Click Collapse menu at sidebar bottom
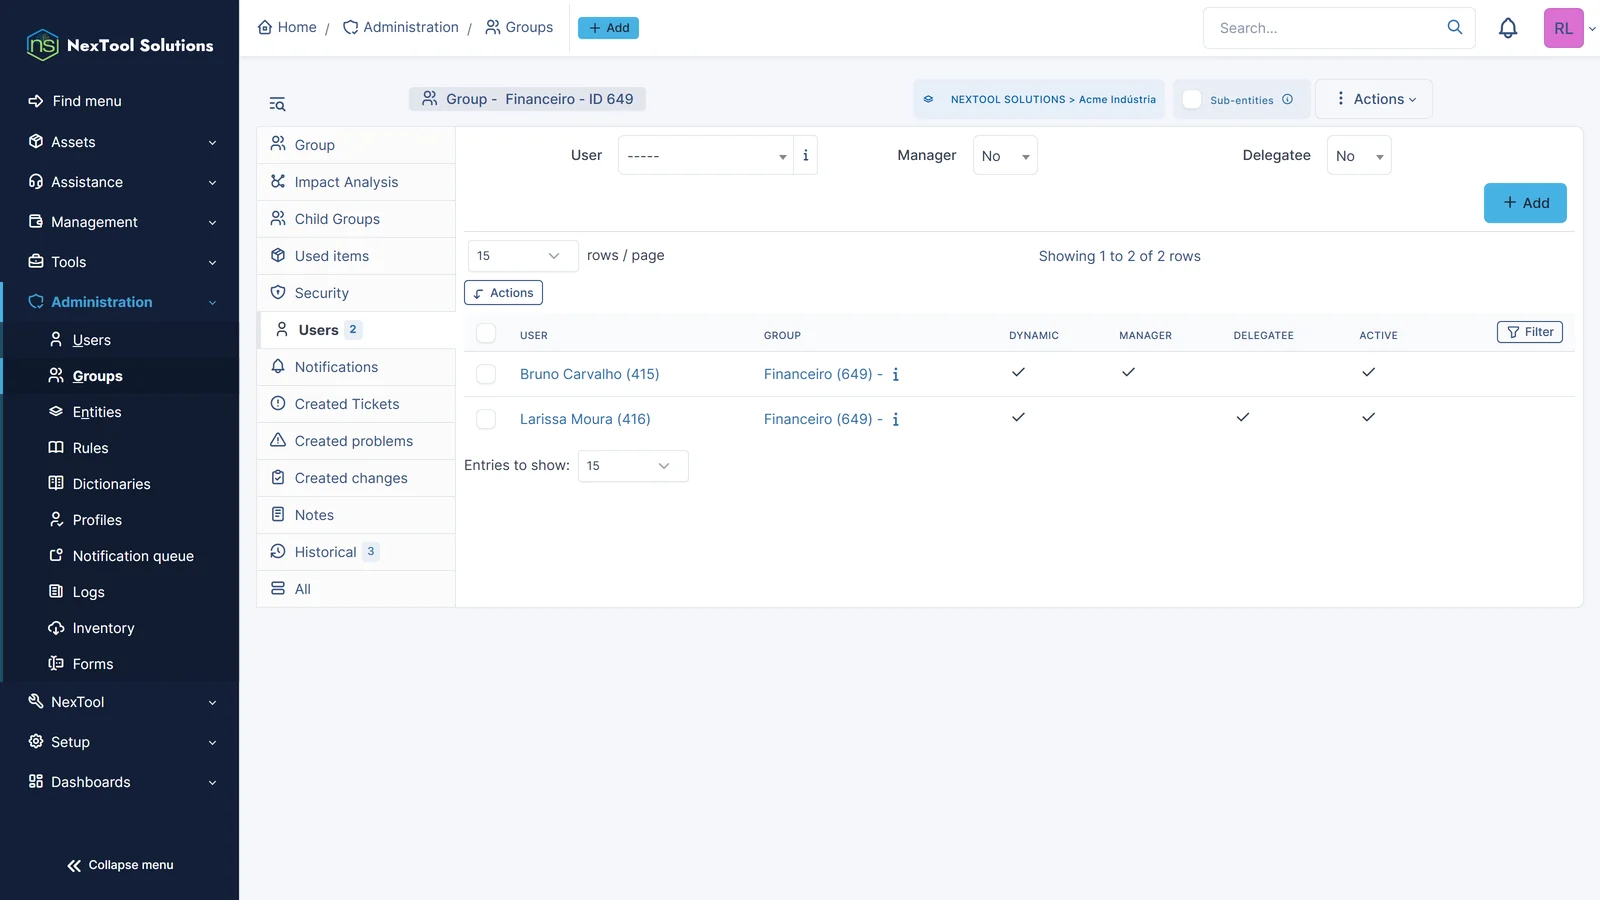The image size is (1600, 900). coord(120,865)
